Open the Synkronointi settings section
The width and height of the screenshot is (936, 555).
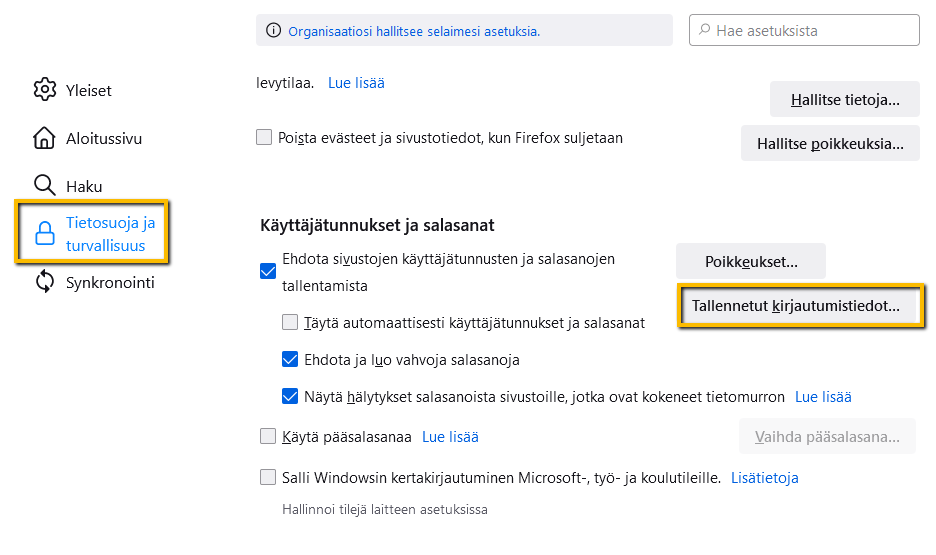[x=110, y=282]
